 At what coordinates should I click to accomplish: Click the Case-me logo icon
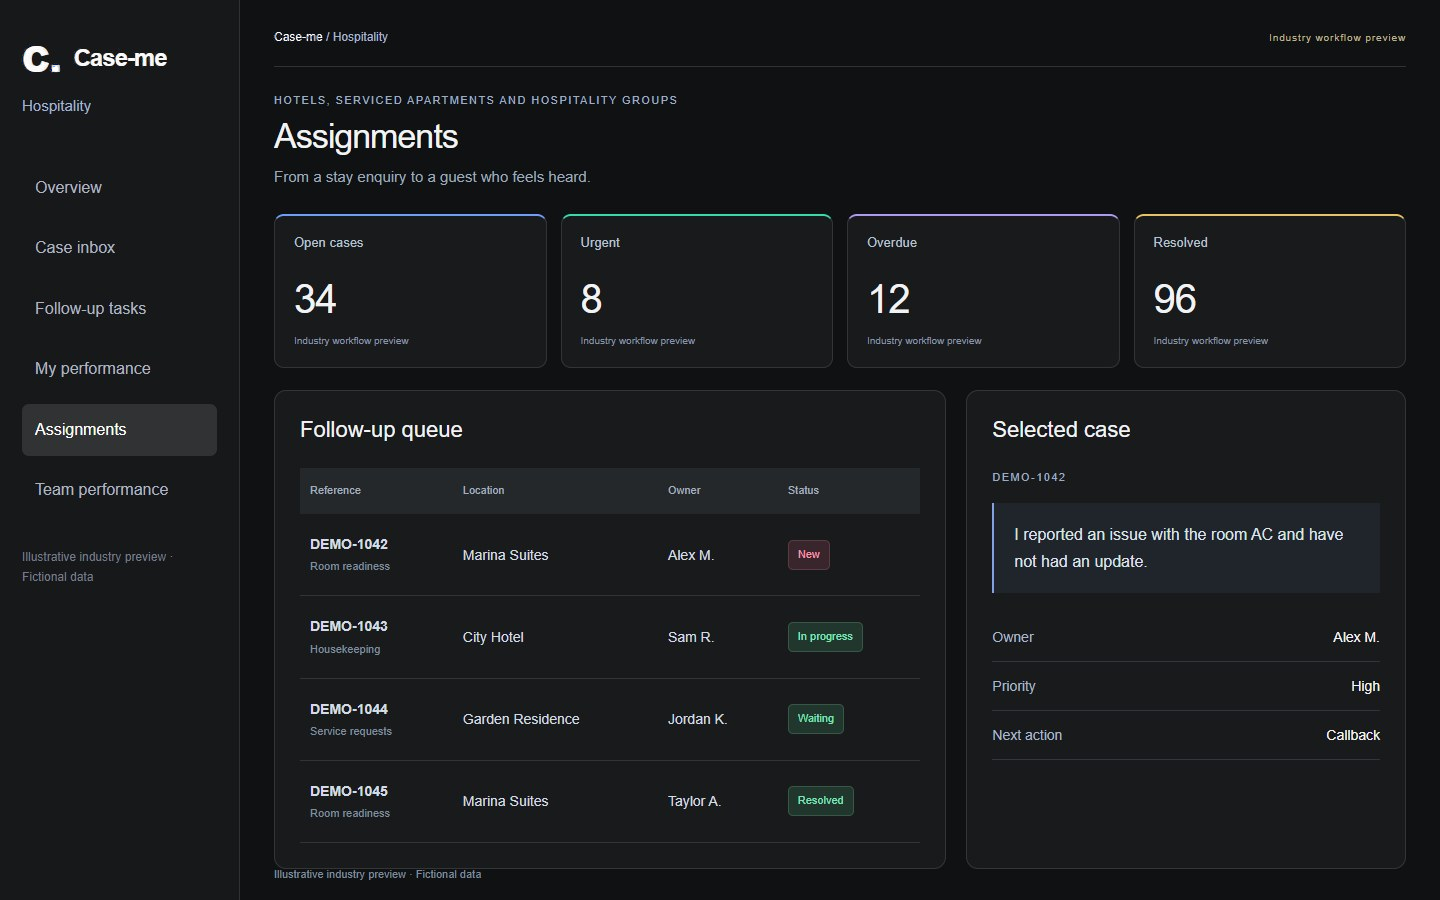[x=41, y=59]
